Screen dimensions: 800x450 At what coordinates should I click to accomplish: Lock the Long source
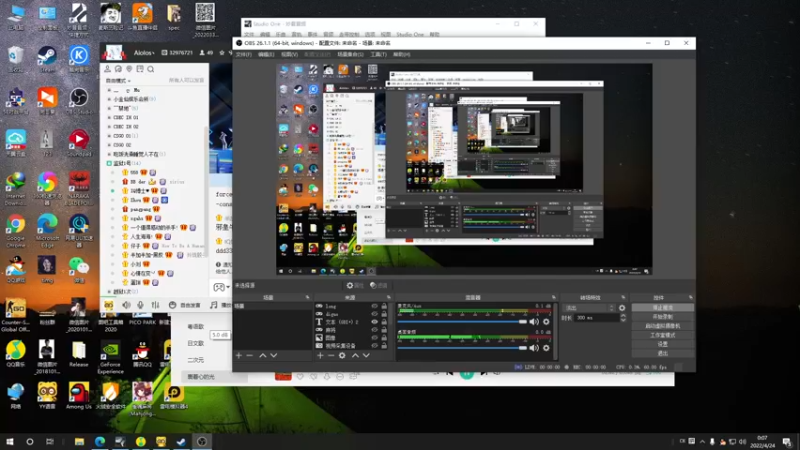[384, 306]
